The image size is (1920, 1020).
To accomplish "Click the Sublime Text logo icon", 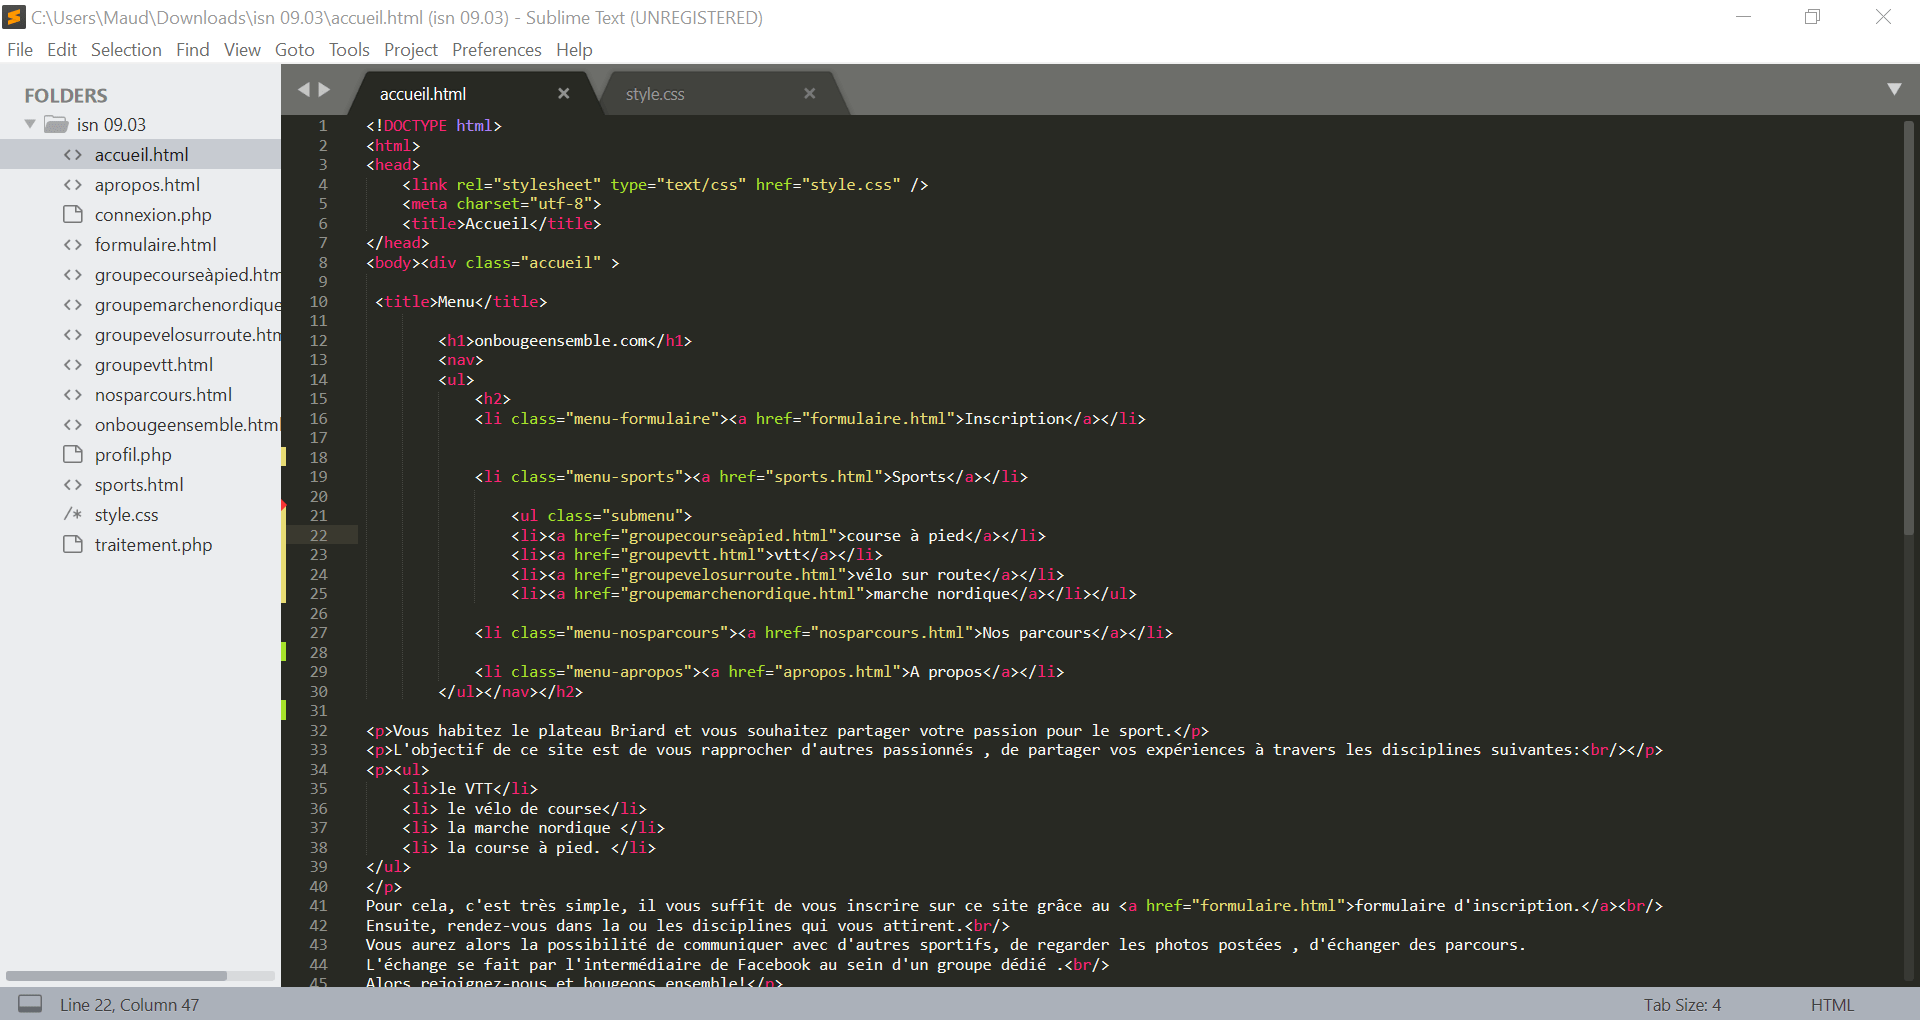I will pos(14,17).
